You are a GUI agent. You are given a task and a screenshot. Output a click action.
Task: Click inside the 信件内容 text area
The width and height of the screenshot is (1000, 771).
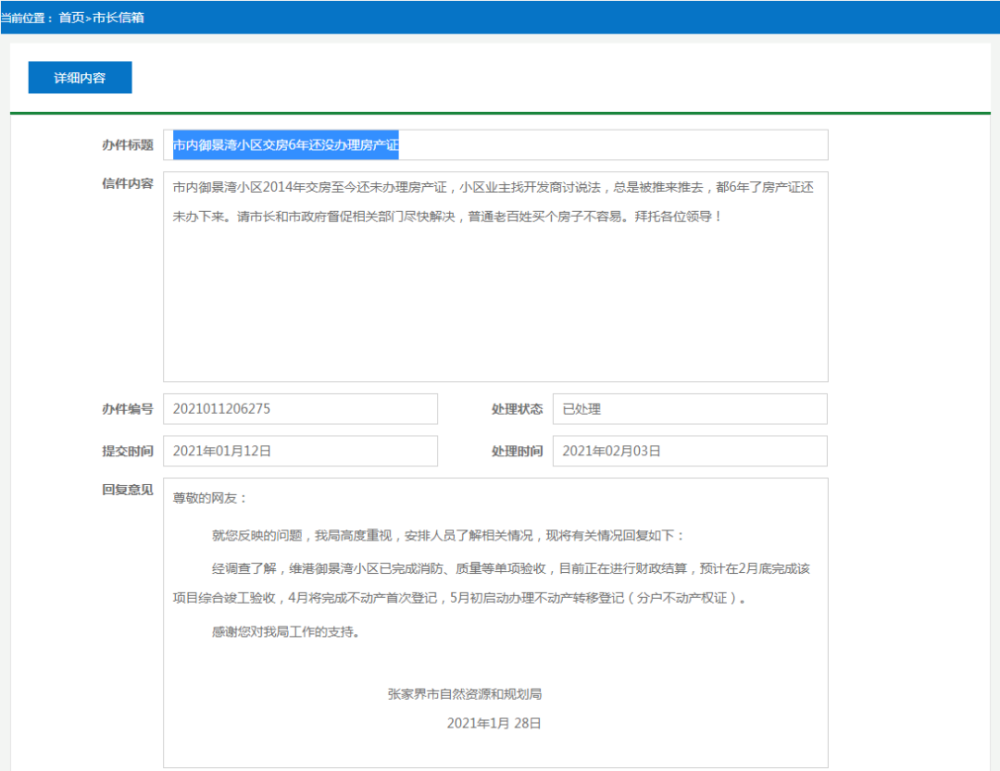[x=496, y=276]
